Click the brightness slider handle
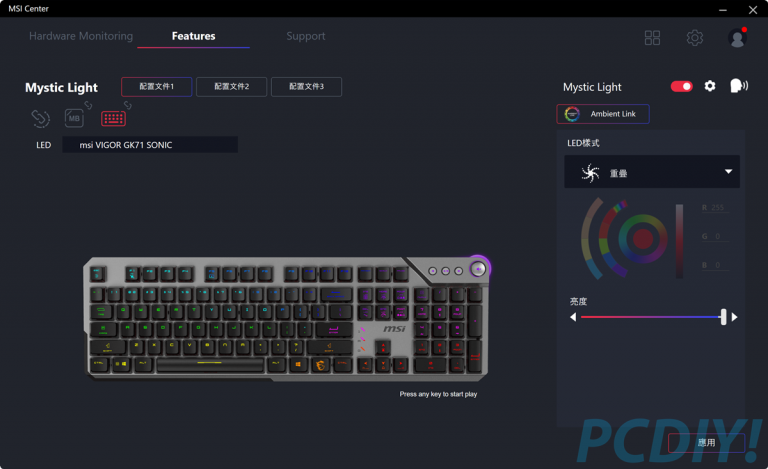The height and width of the screenshot is (469, 768). (723, 317)
